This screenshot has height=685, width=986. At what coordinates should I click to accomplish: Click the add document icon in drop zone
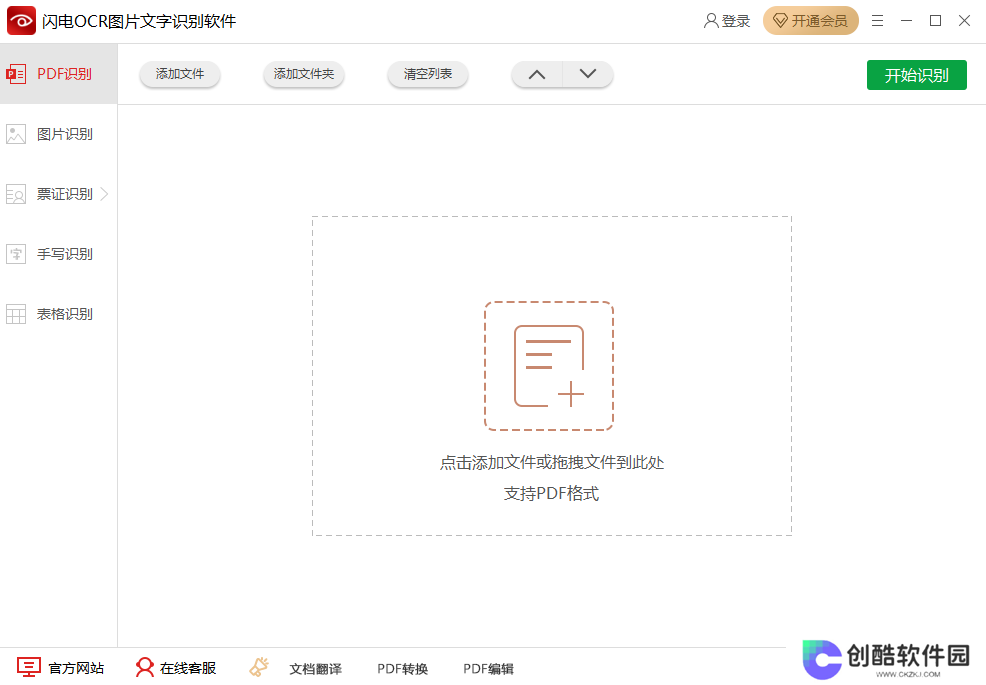pyautogui.click(x=549, y=366)
